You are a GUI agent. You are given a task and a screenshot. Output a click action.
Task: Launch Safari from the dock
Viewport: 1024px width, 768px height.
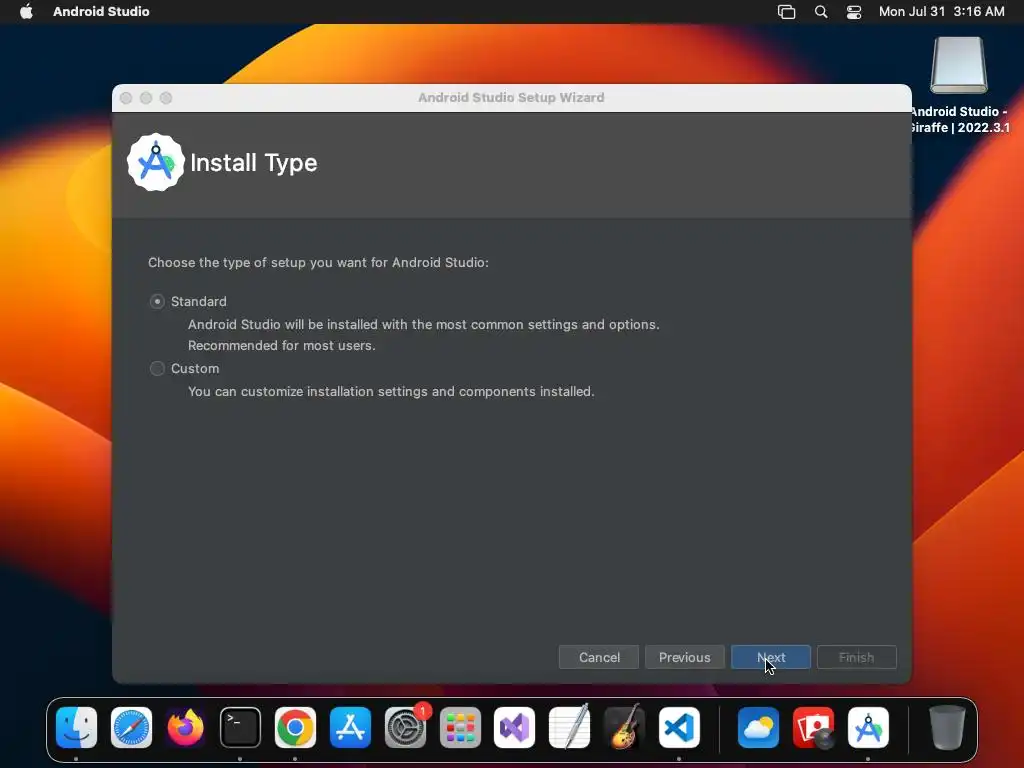(131, 728)
